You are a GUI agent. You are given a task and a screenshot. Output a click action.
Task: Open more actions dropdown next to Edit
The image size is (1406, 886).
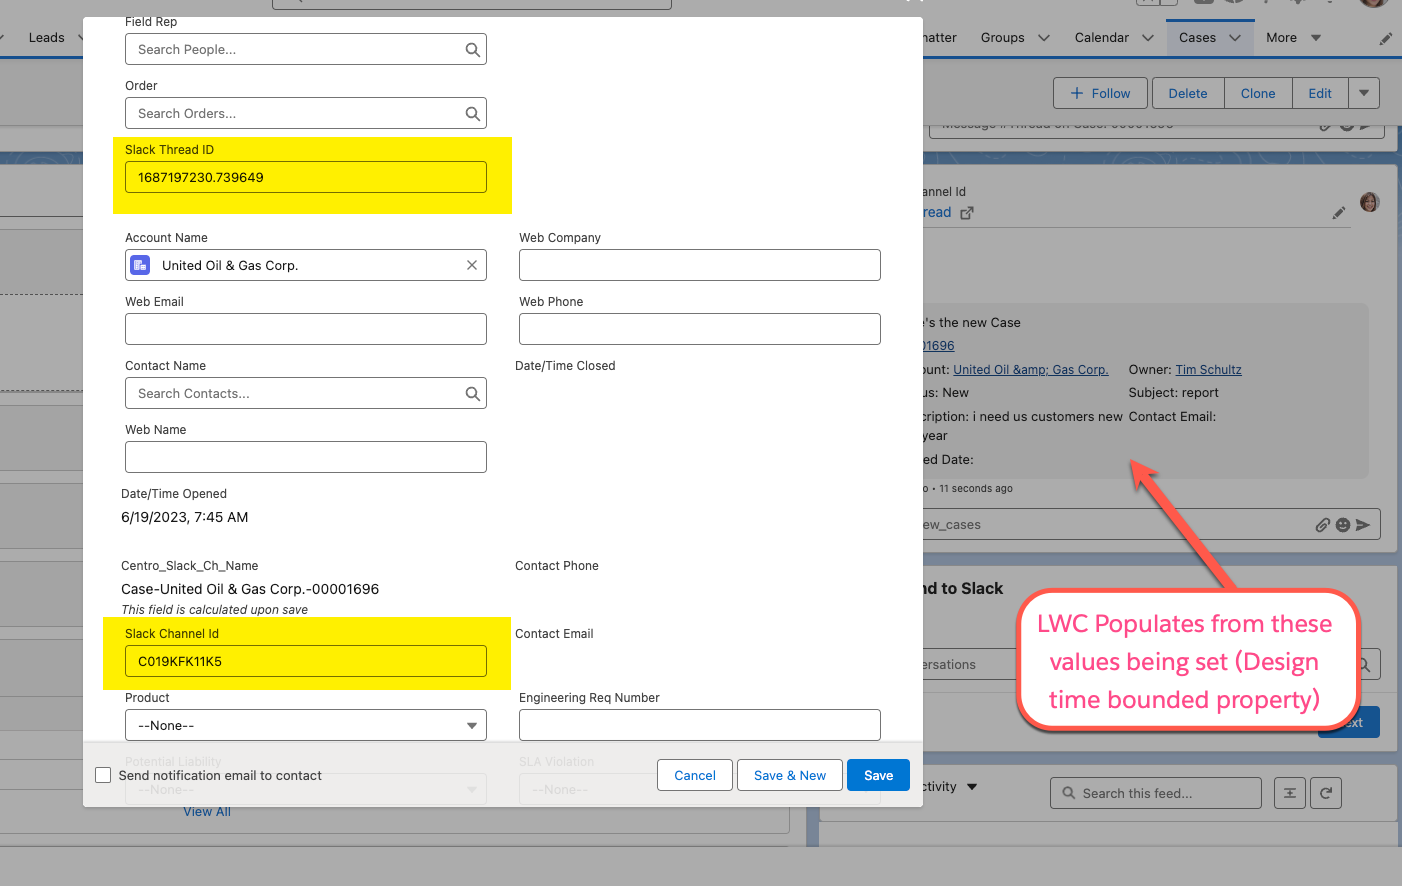pyautogui.click(x=1364, y=93)
